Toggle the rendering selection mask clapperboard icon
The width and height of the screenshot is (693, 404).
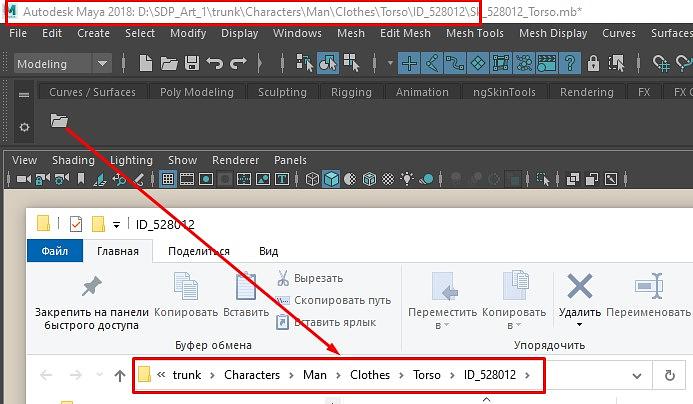[547, 63]
